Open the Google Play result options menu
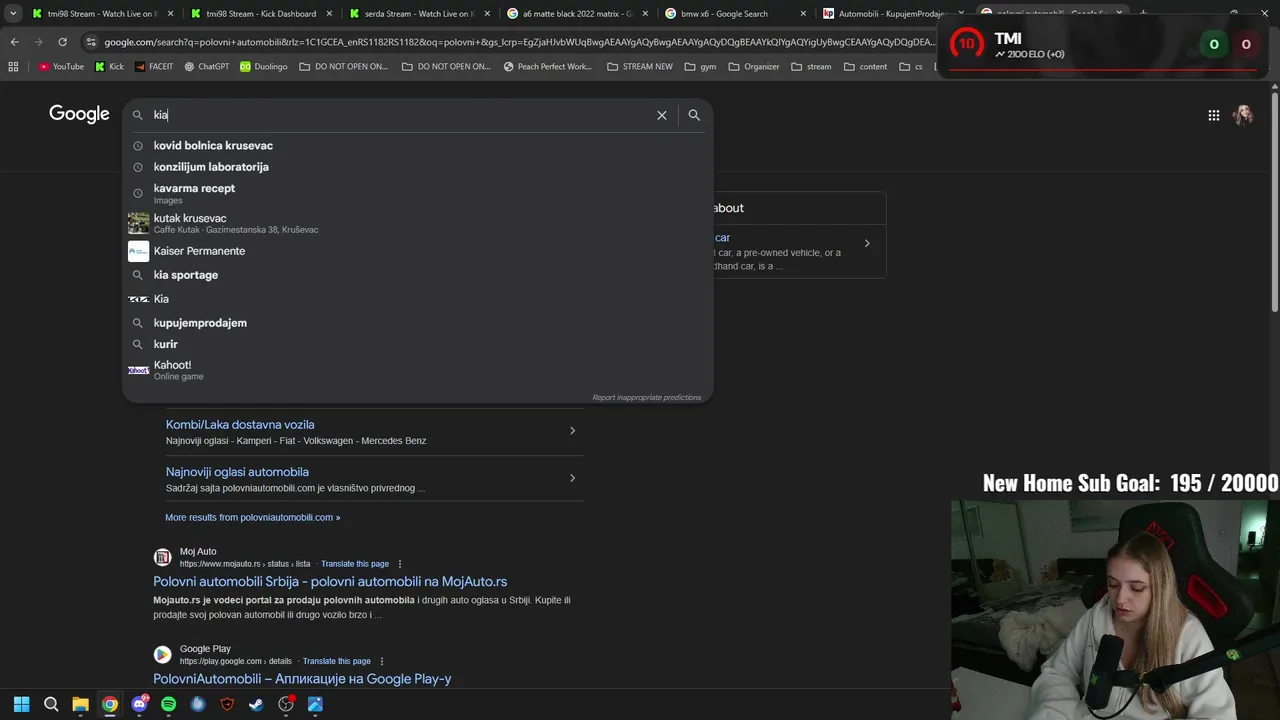Viewport: 1280px width, 720px height. point(382,661)
